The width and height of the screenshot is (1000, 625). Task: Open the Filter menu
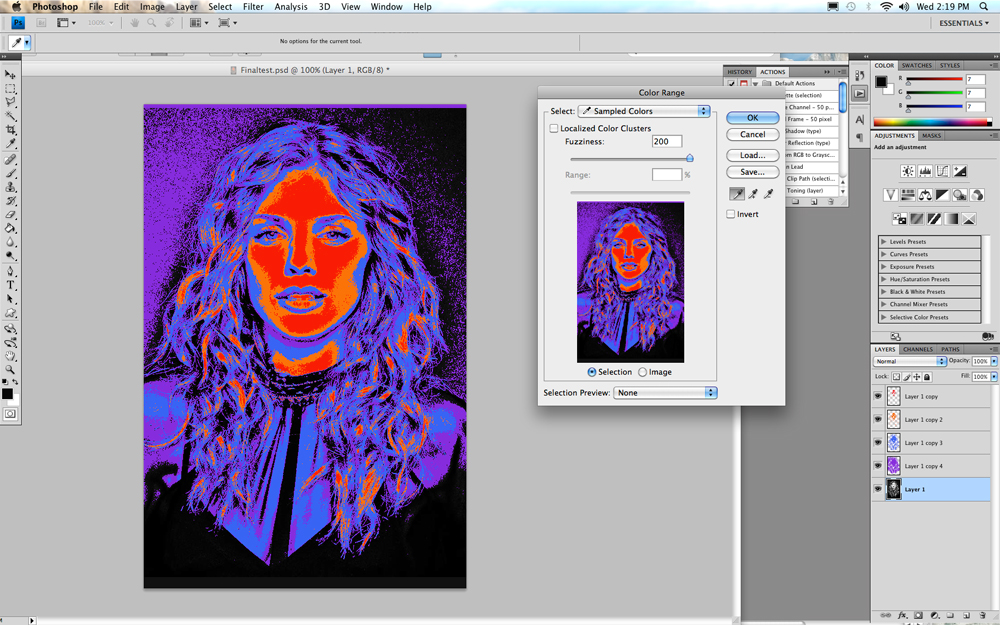(x=253, y=6)
